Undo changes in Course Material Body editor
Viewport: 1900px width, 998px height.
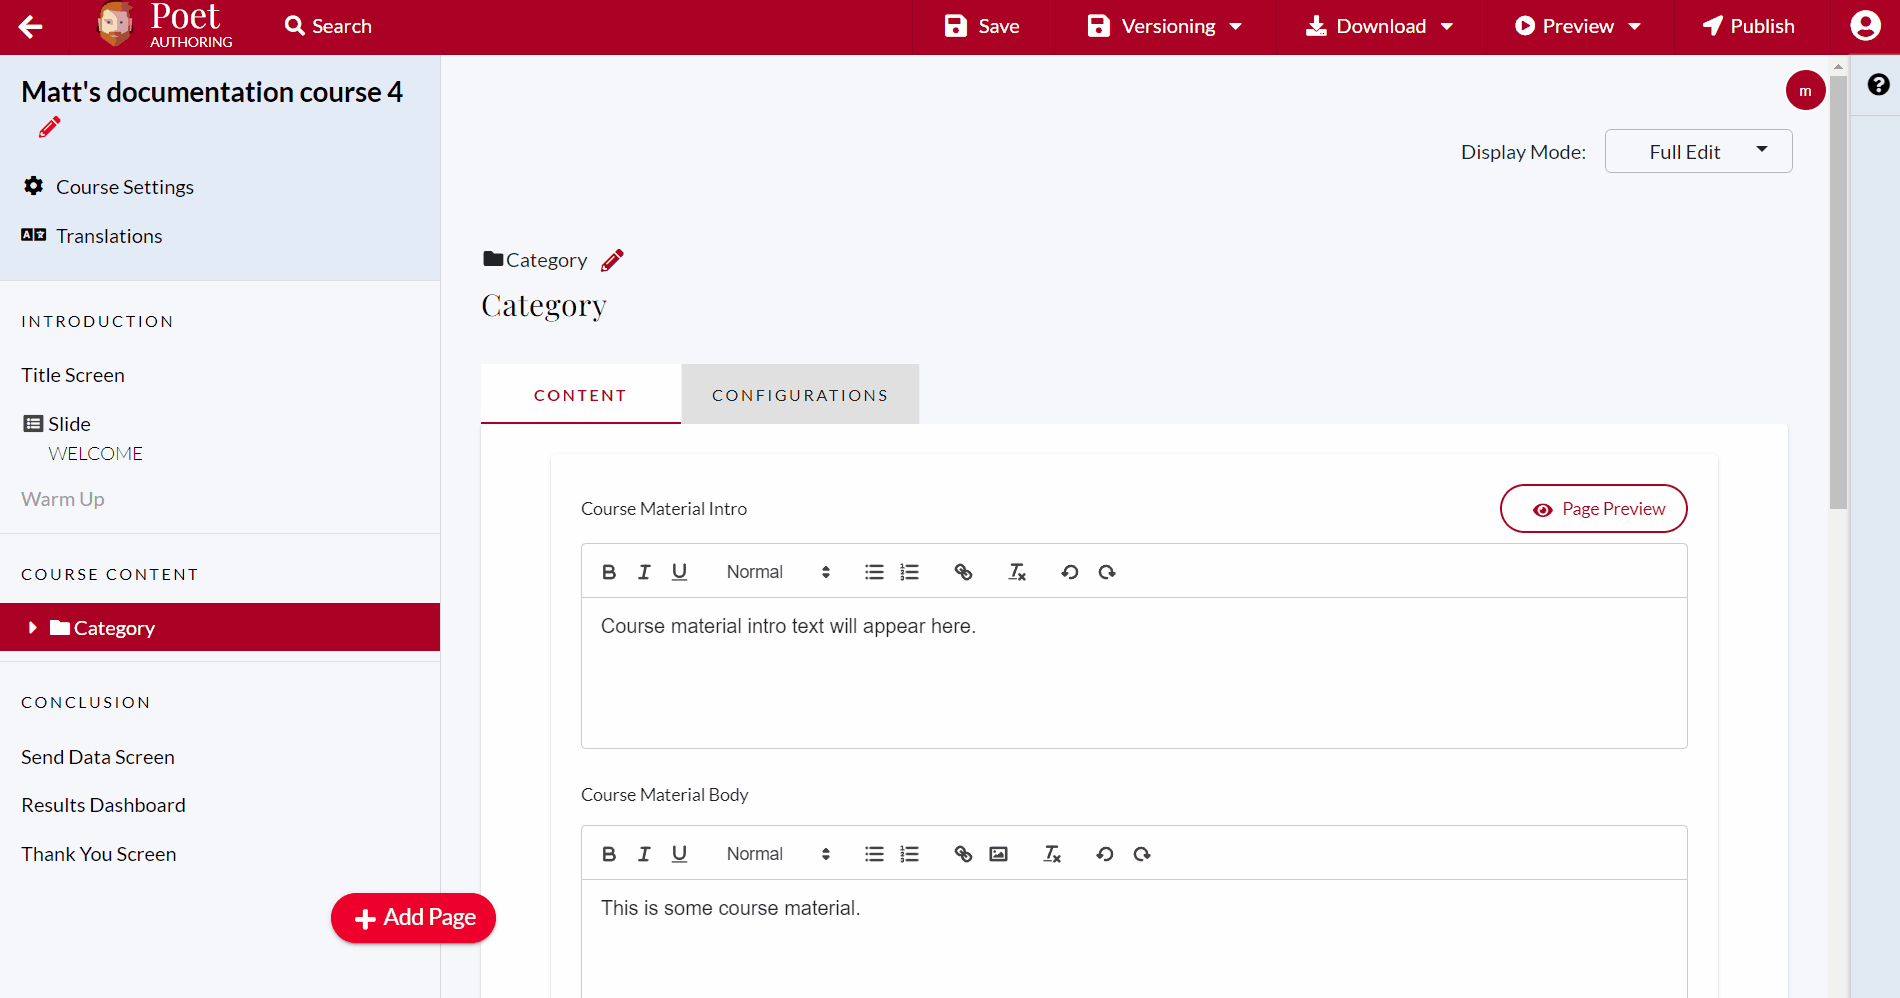1104,853
